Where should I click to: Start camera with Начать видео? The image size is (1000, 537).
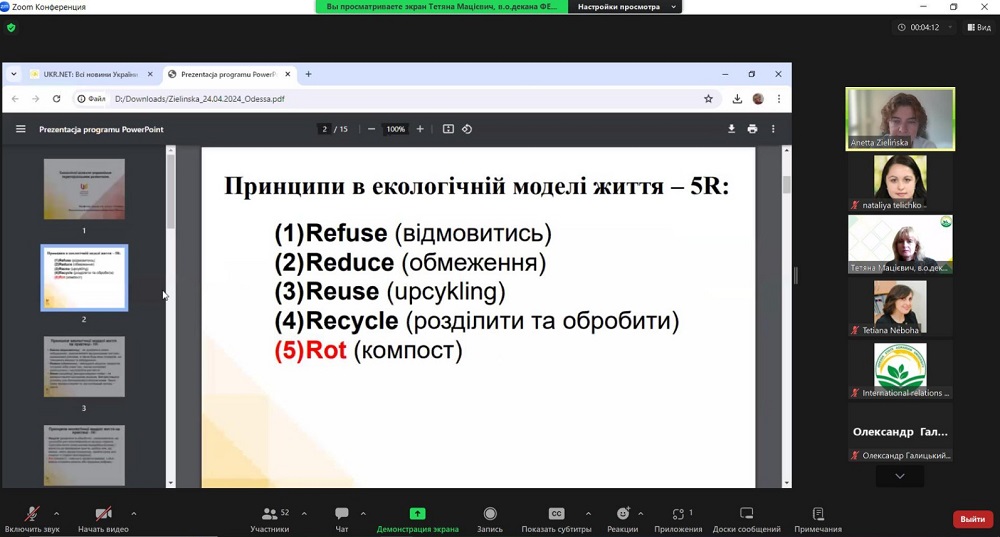(103, 514)
